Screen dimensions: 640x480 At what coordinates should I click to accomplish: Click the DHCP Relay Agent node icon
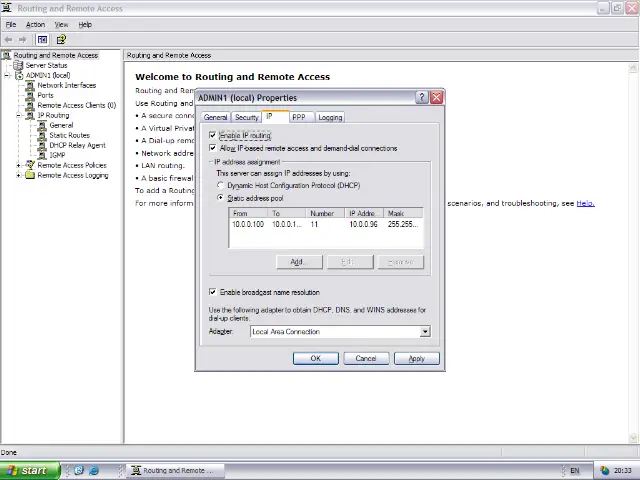[x=42, y=145]
